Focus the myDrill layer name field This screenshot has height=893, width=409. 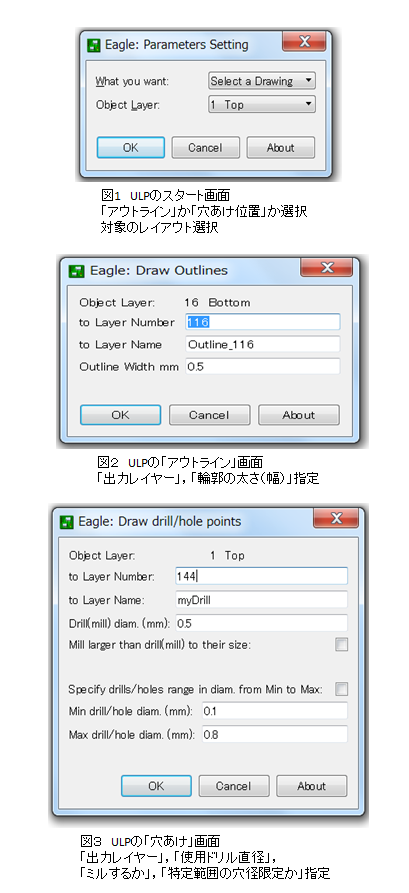pos(261,599)
